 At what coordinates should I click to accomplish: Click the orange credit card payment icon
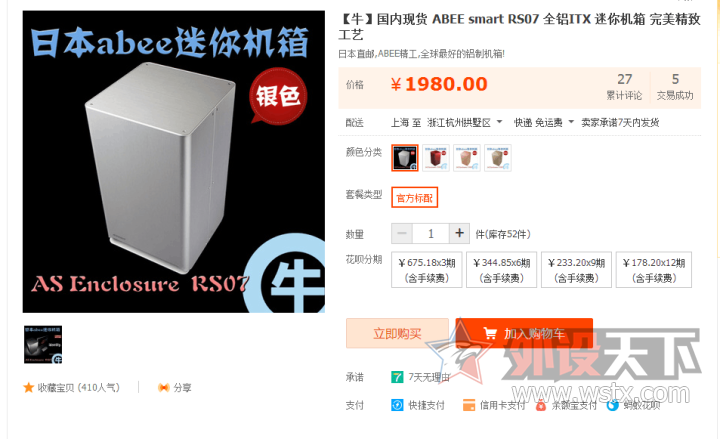[x=469, y=405]
